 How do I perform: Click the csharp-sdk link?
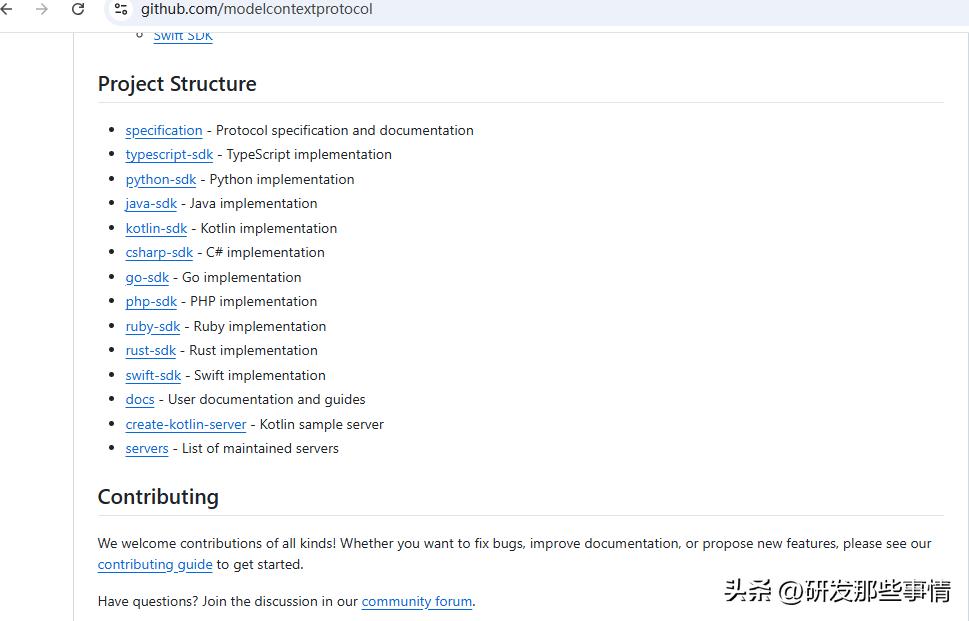(159, 253)
